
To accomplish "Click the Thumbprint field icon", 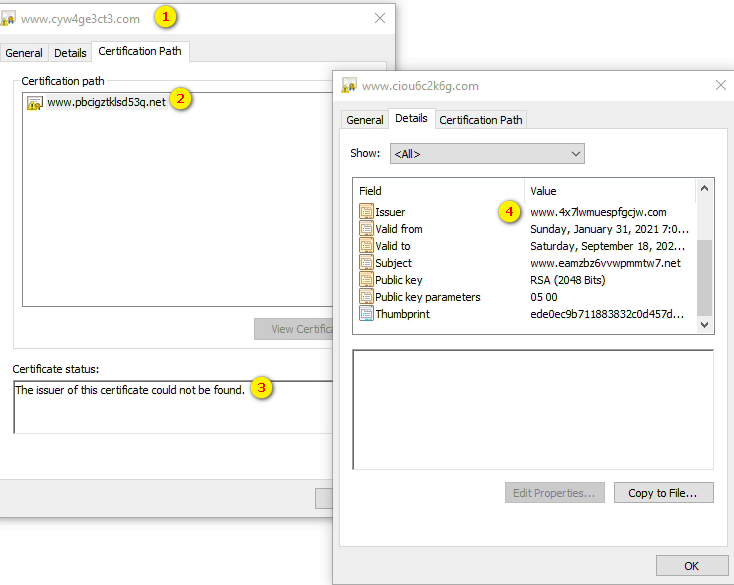I will [366, 314].
